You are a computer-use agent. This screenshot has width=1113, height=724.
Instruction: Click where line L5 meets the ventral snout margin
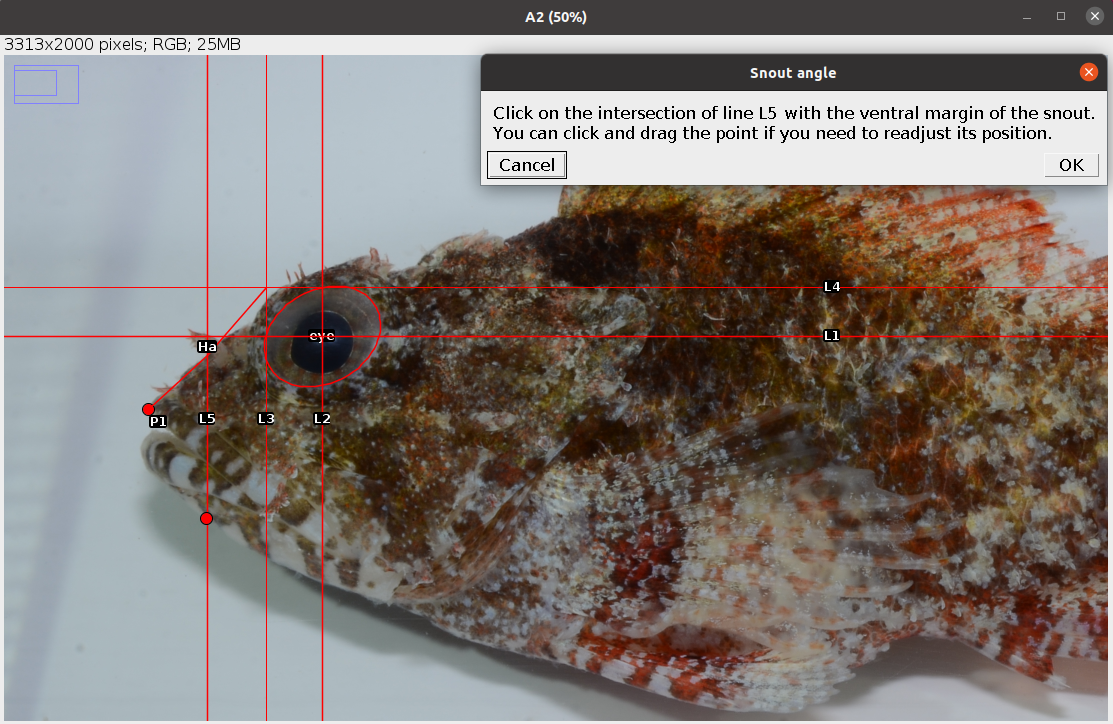(x=207, y=518)
